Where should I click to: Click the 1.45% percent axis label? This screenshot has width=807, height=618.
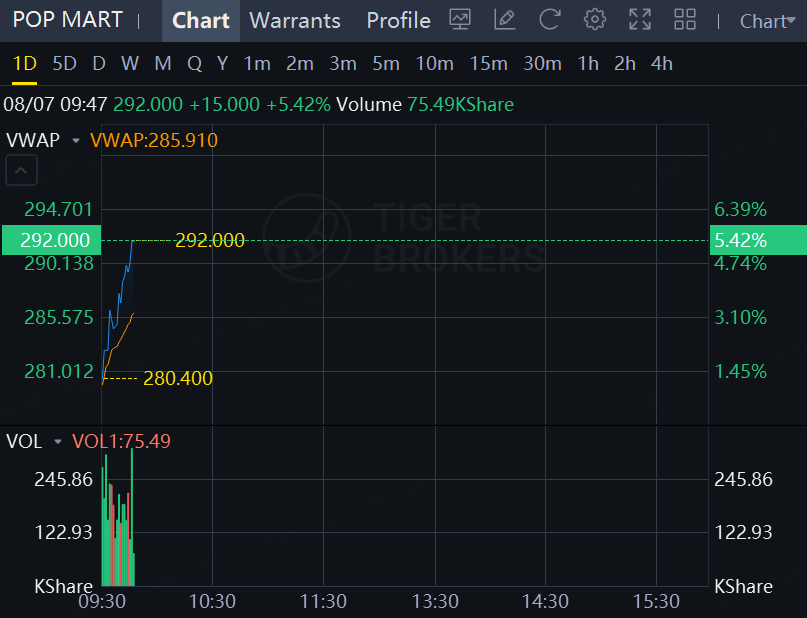[741, 372]
